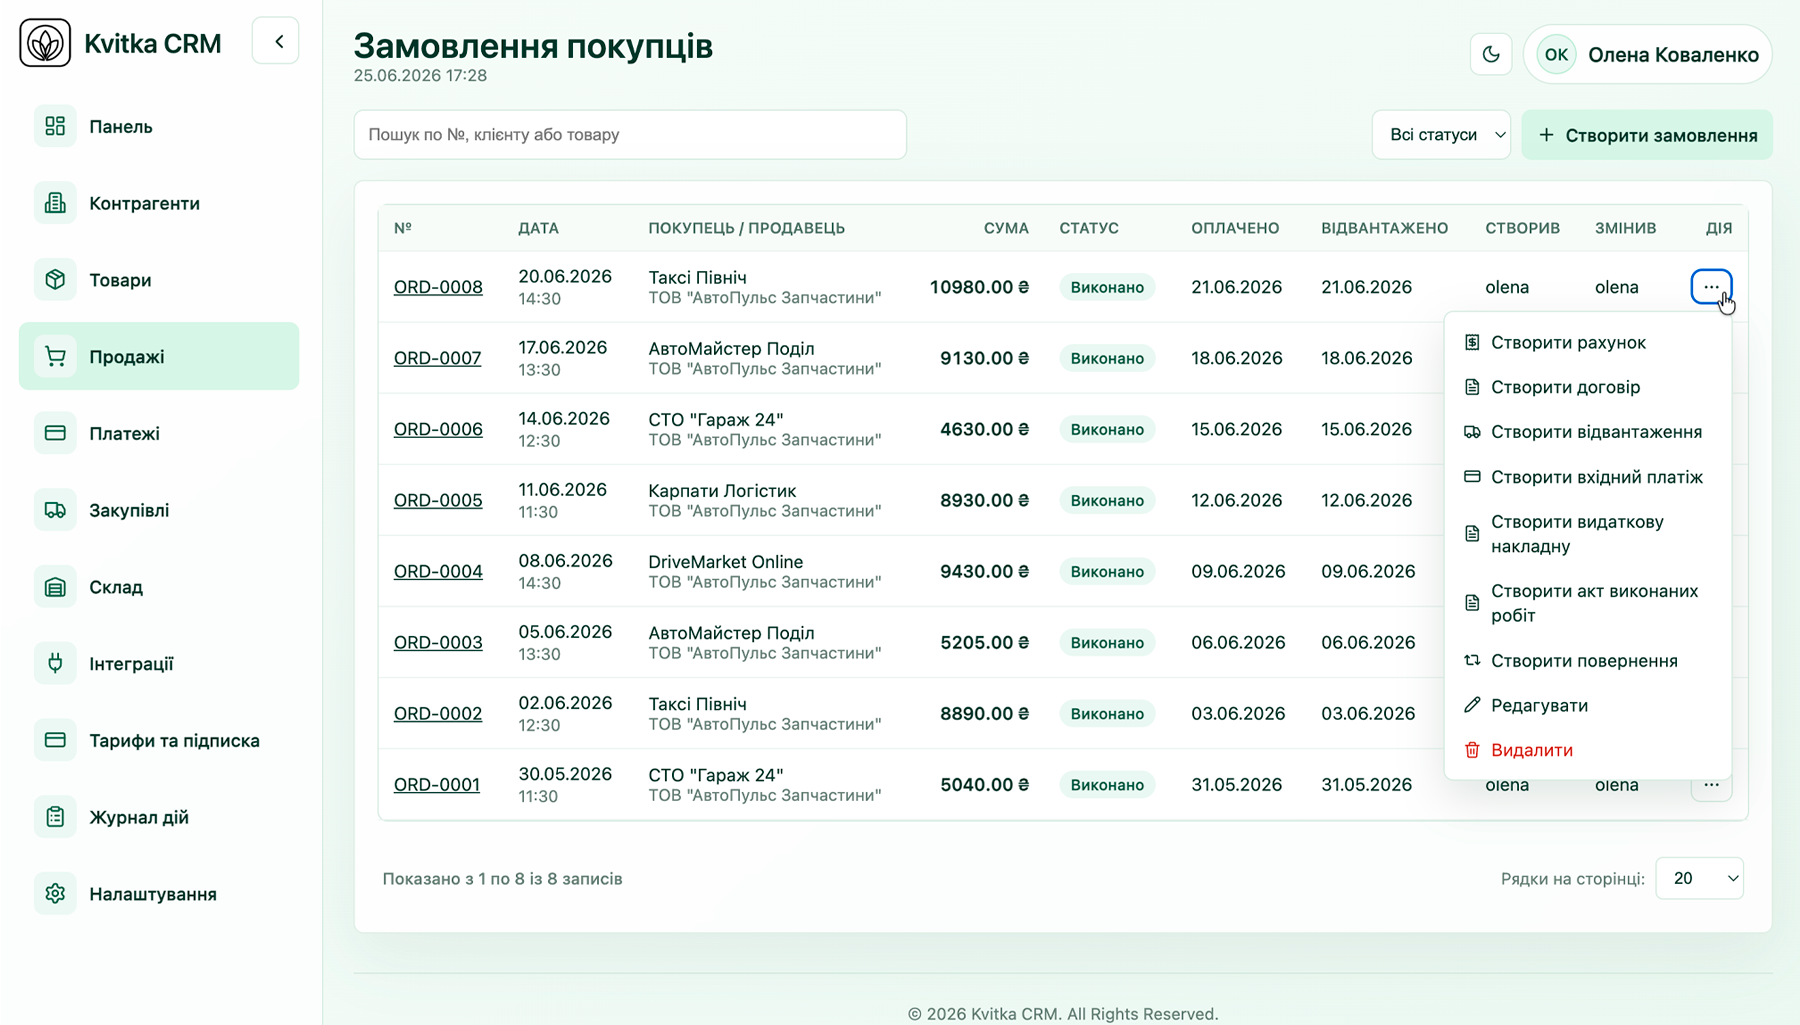Click the document icon beside Створити договір

(1472, 387)
